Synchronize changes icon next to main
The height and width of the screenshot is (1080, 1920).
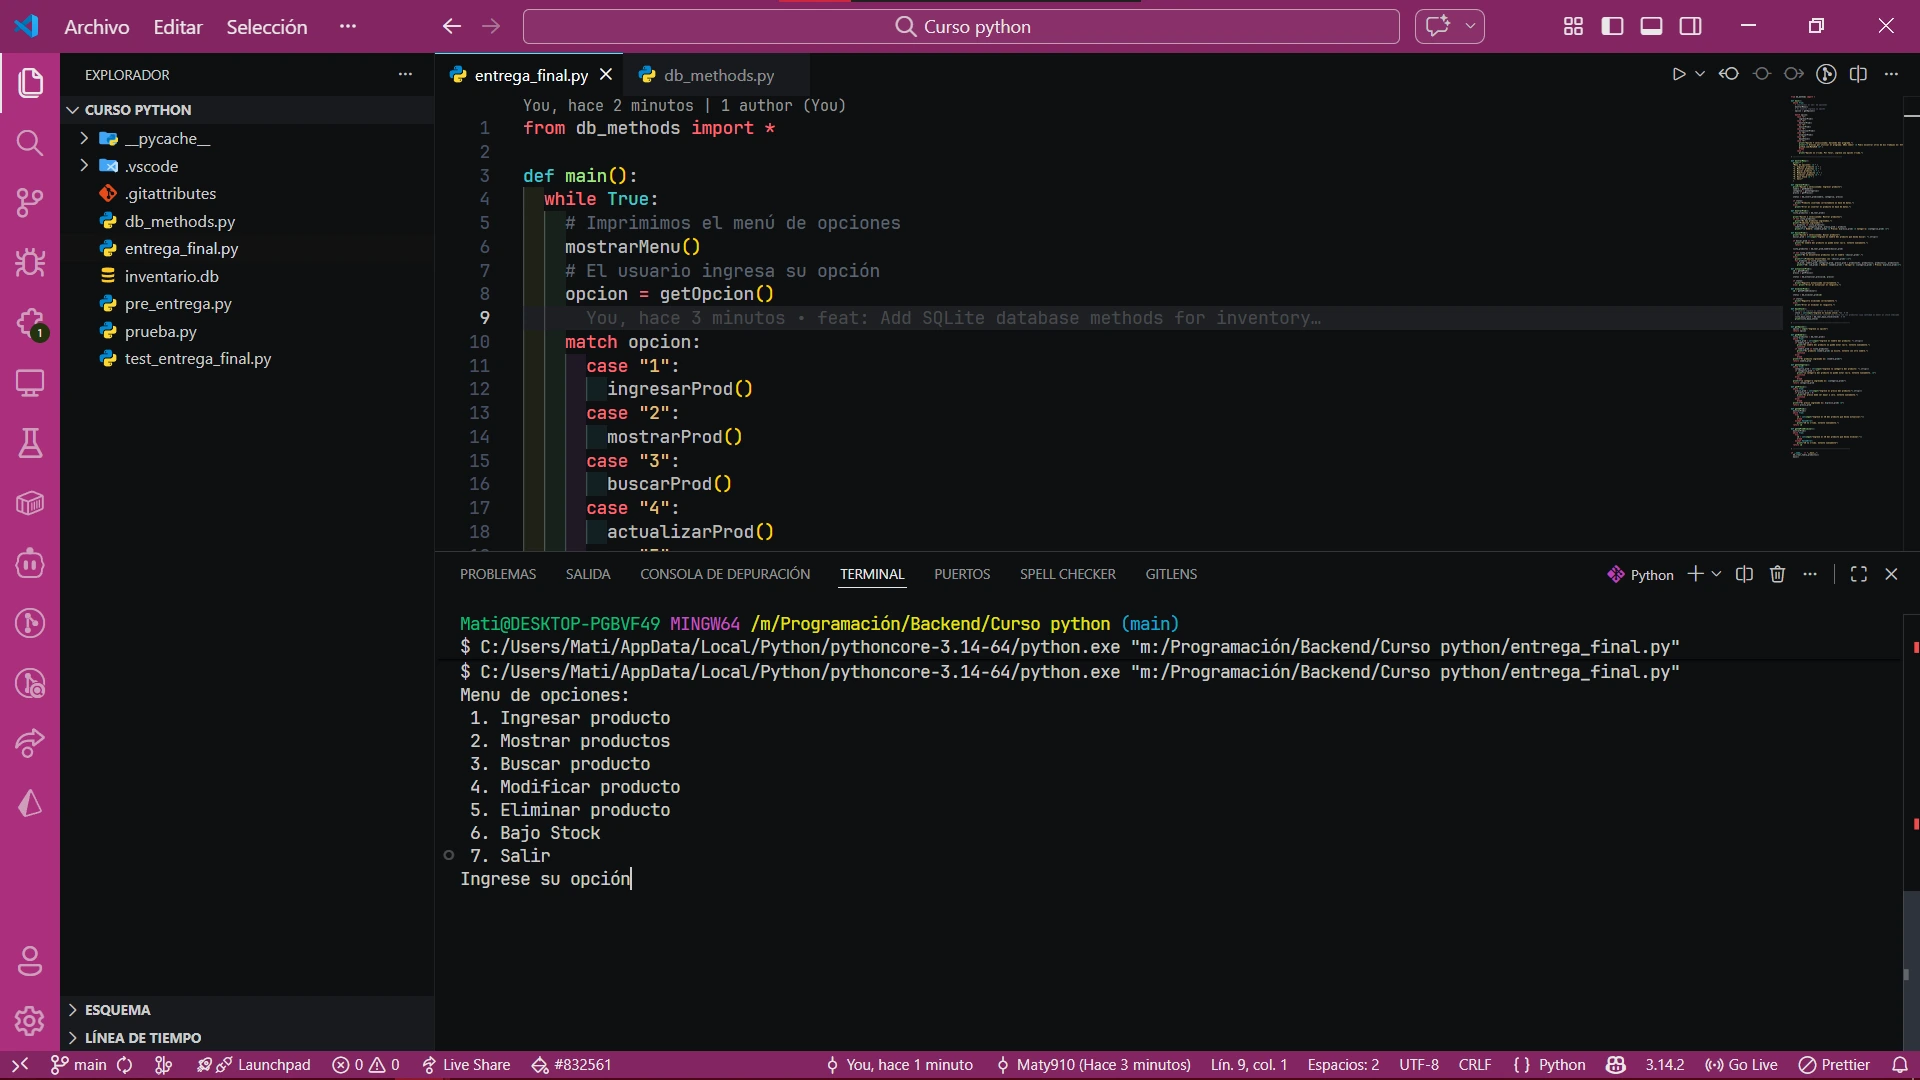coord(125,1065)
